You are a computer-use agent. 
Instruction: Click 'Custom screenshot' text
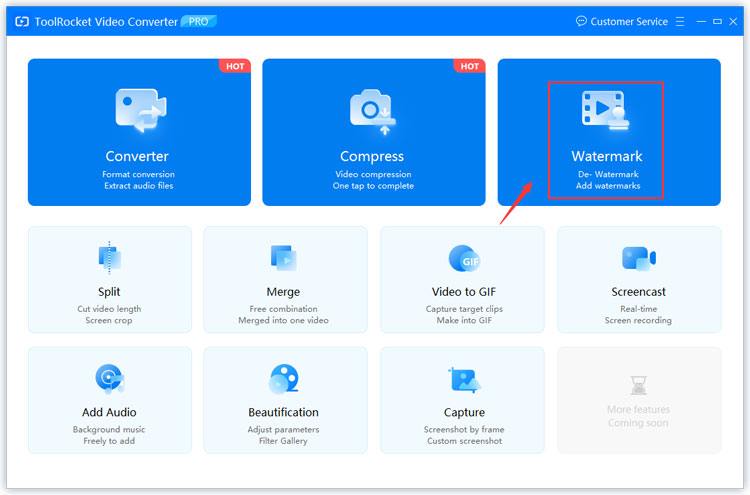click(464, 441)
